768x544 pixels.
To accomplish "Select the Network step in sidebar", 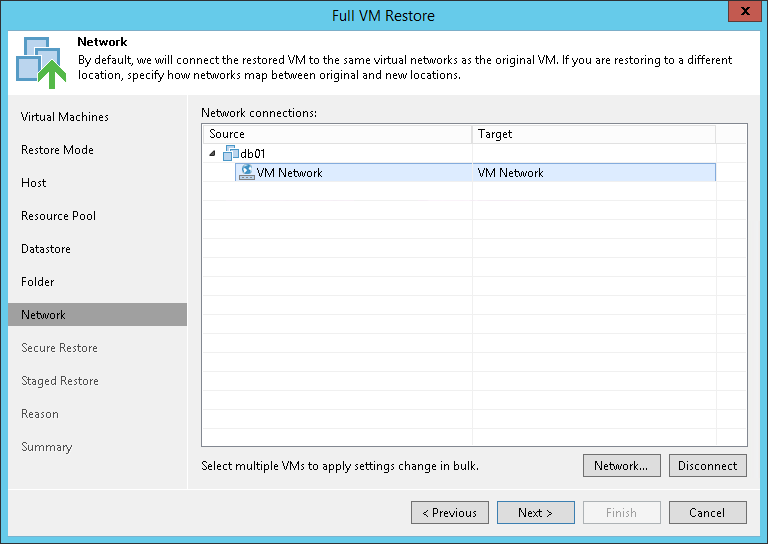I will tap(43, 315).
